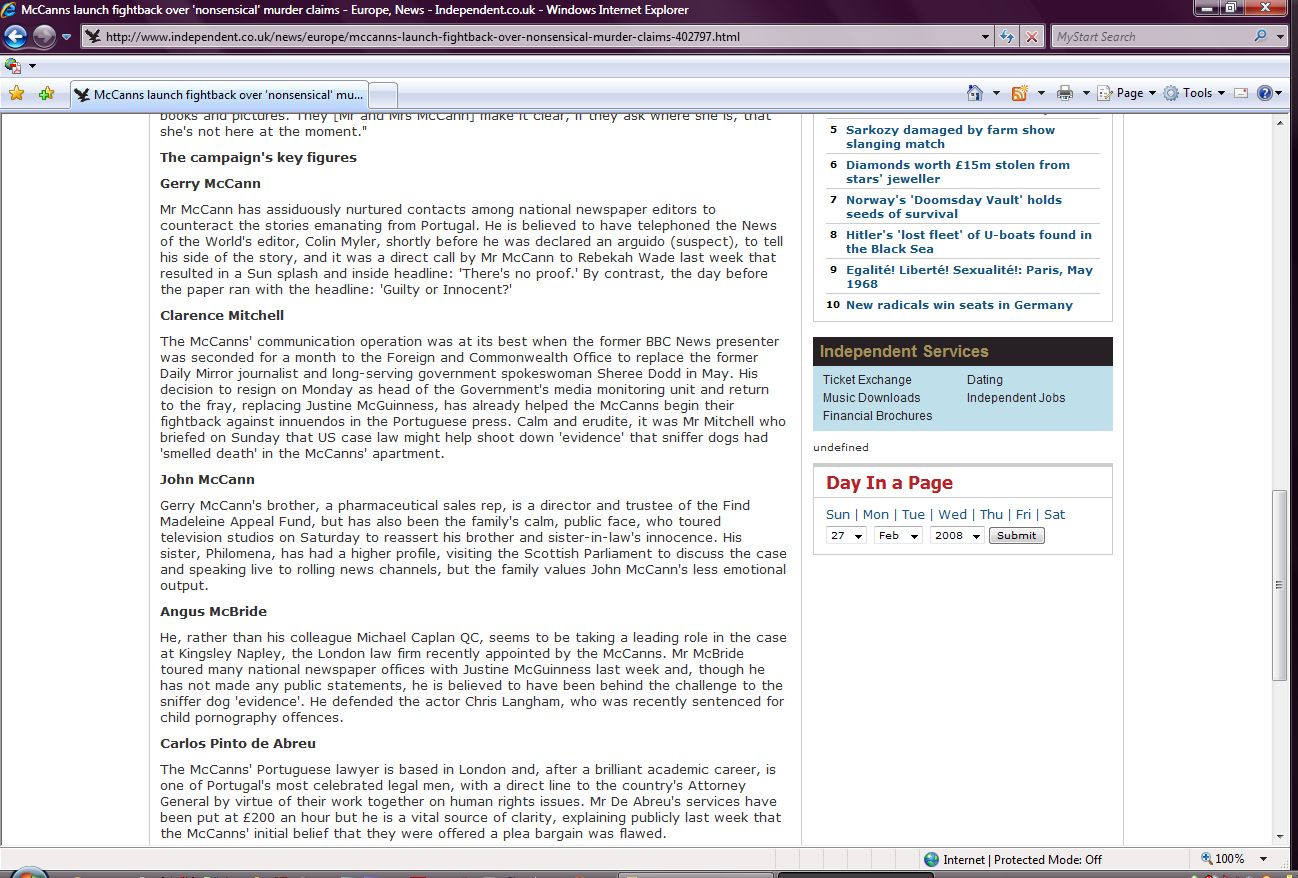Expand the year dropdown showing 2008

click(956, 536)
